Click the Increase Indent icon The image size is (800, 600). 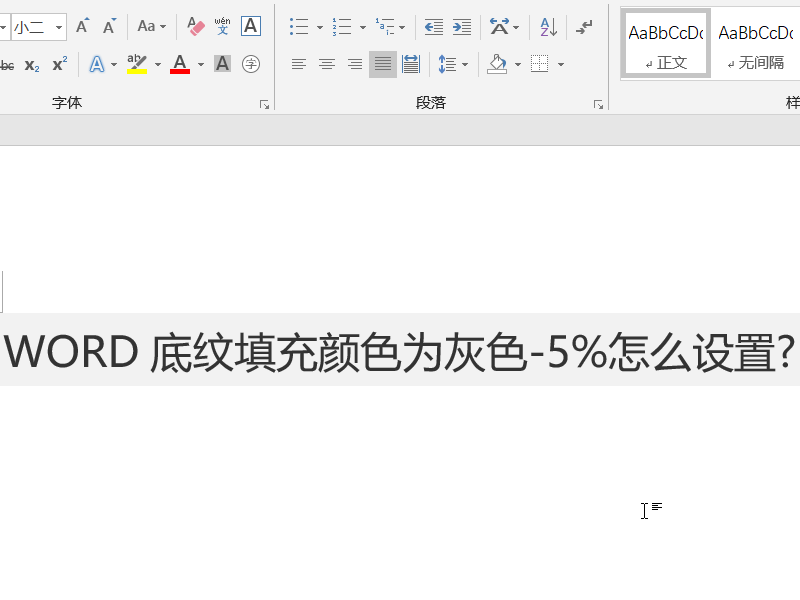point(462,27)
